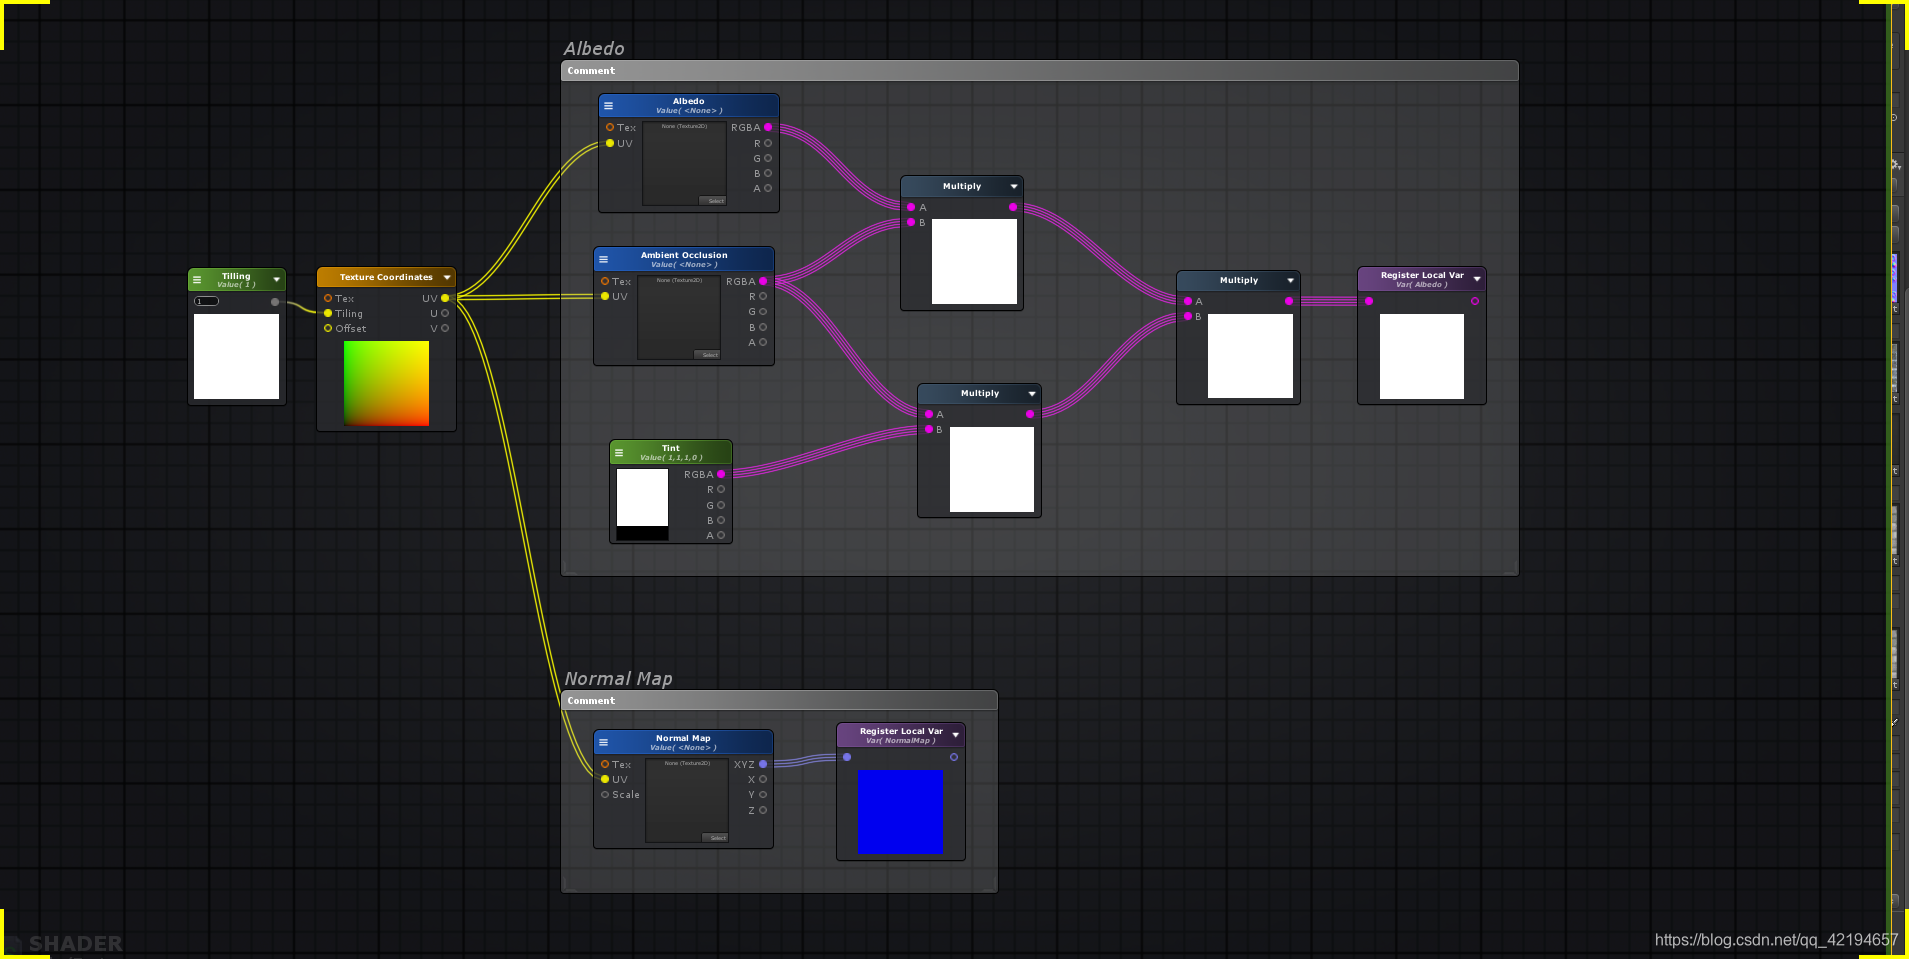The width and height of the screenshot is (1909, 959).
Task: Click Register Local Var NormalMap input port
Action: (x=847, y=757)
